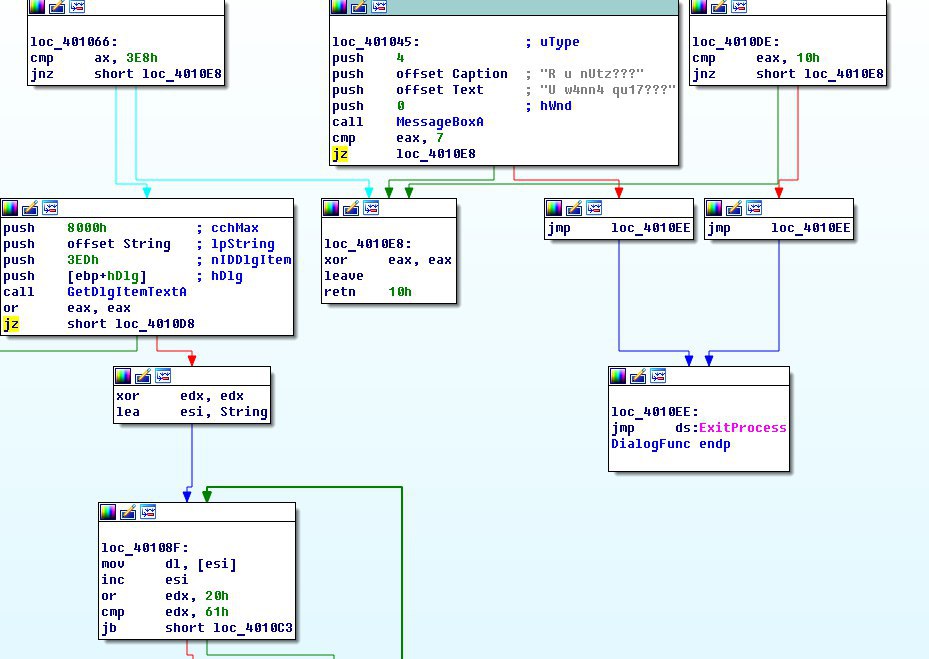Click 'short loc_4010C3' jump target
This screenshot has height=659, width=929.
(x=229, y=628)
